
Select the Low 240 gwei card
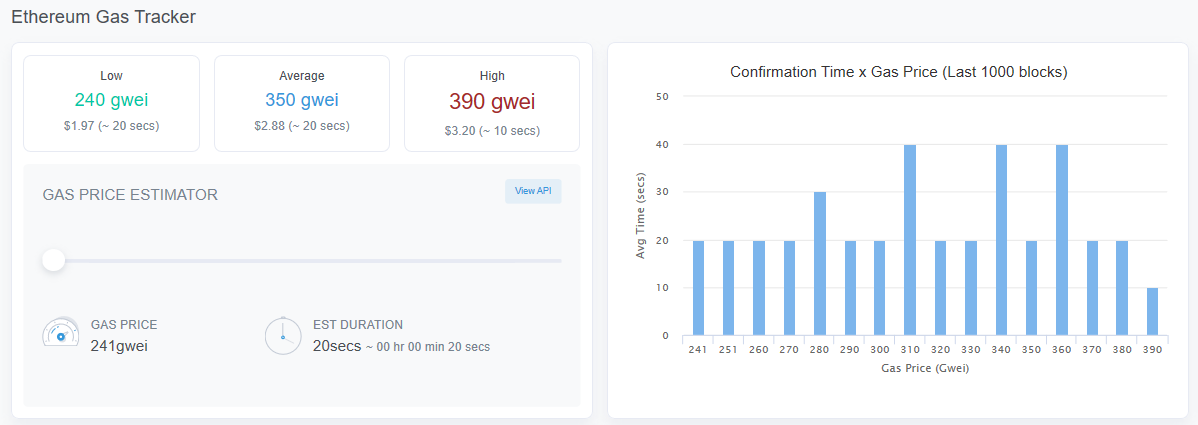point(112,103)
